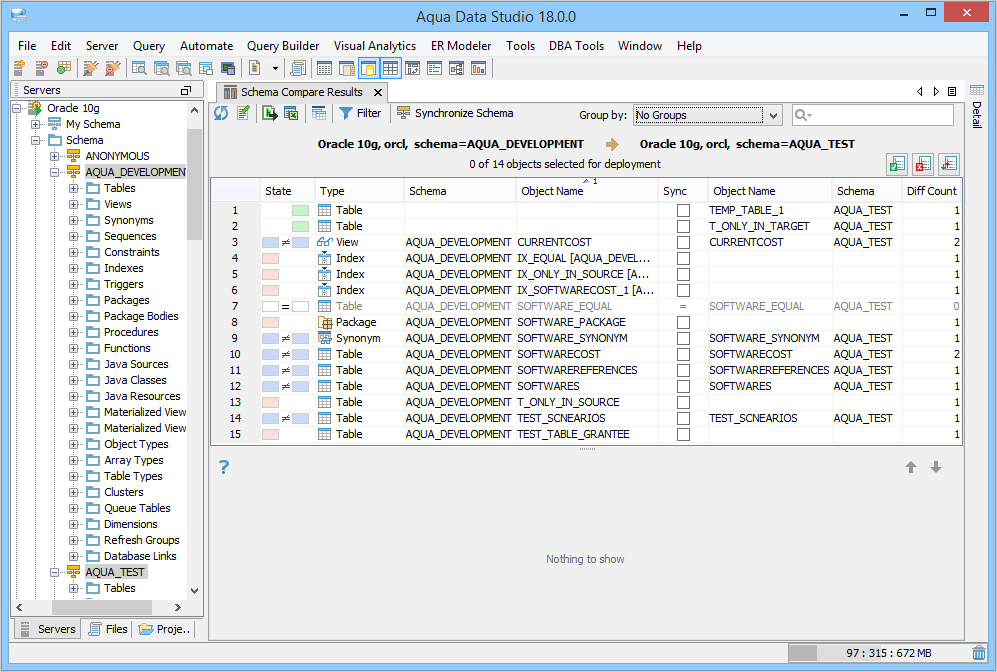Click the Synchronize Schema button
This screenshot has height=672, width=997.
tap(455, 113)
